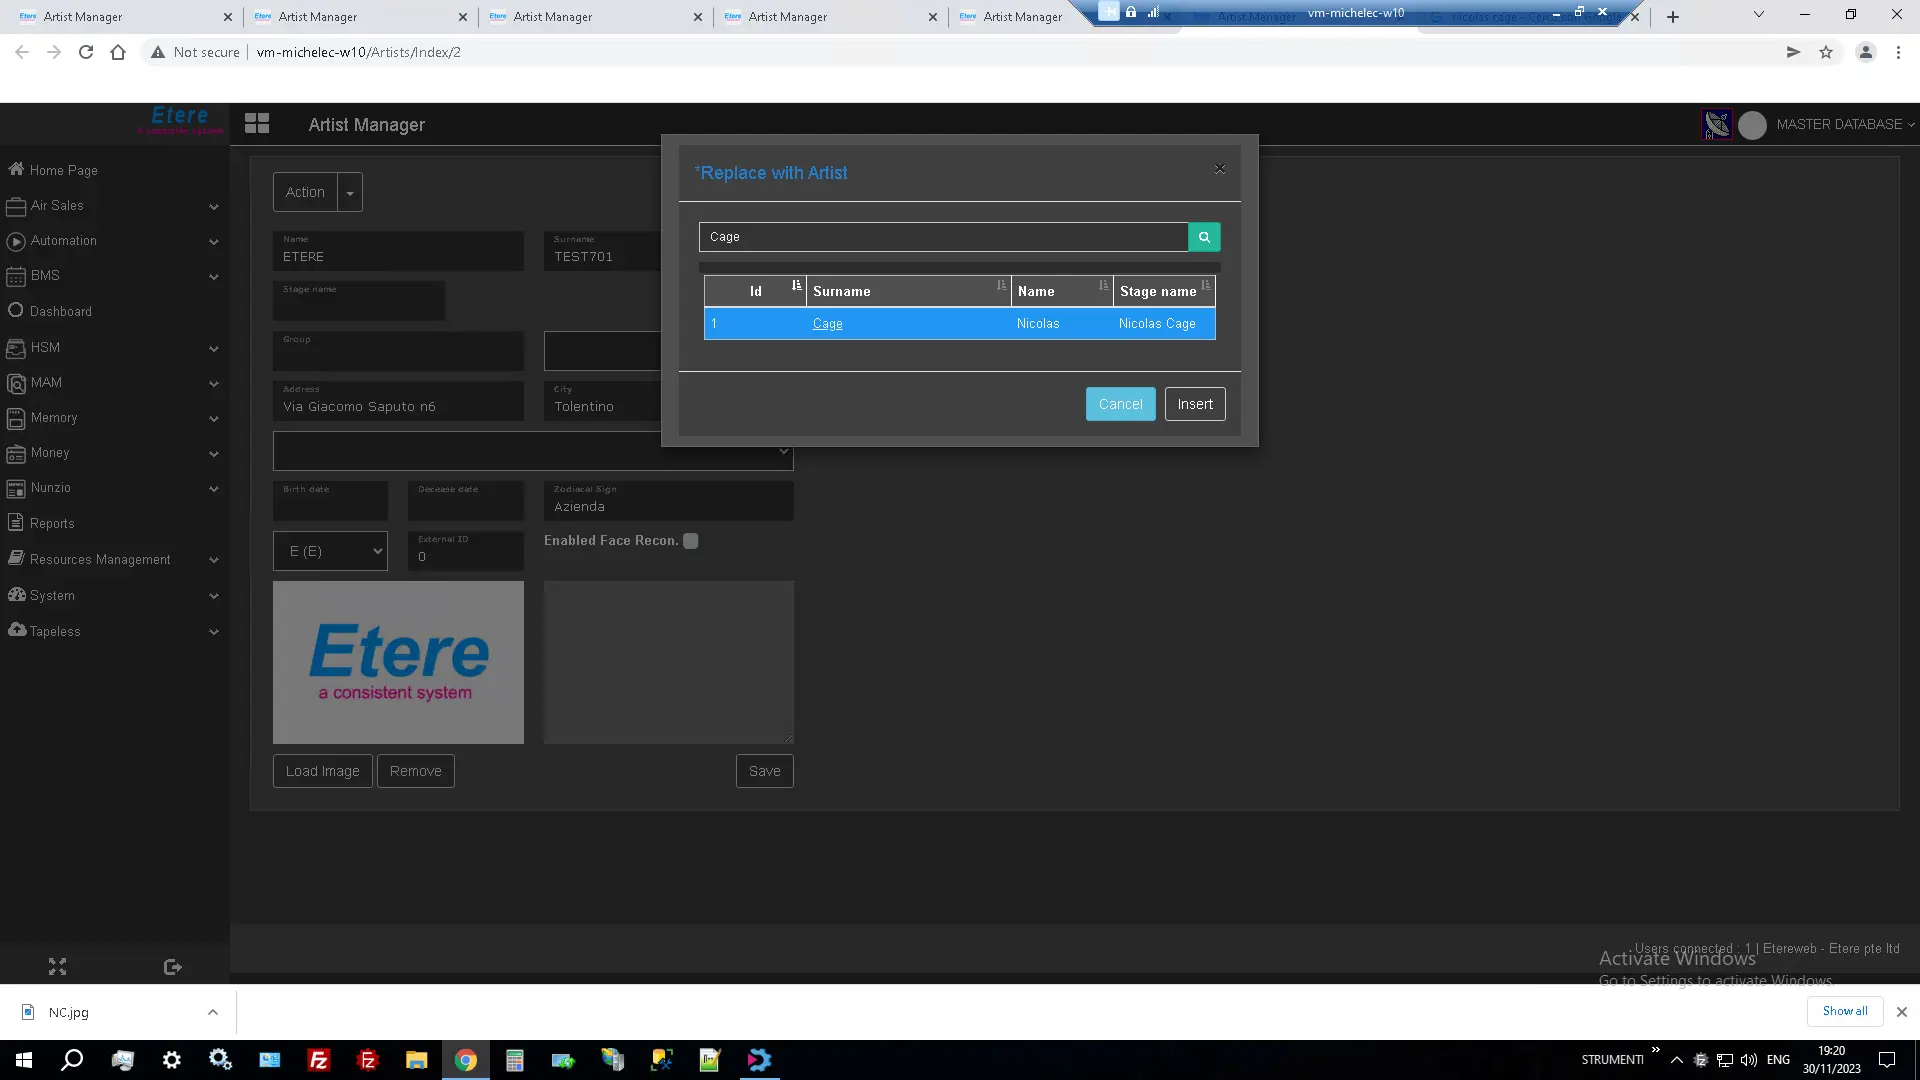The height and width of the screenshot is (1080, 1920).
Task: Click the Insert button in dialog
Action: pyautogui.click(x=1195, y=404)
